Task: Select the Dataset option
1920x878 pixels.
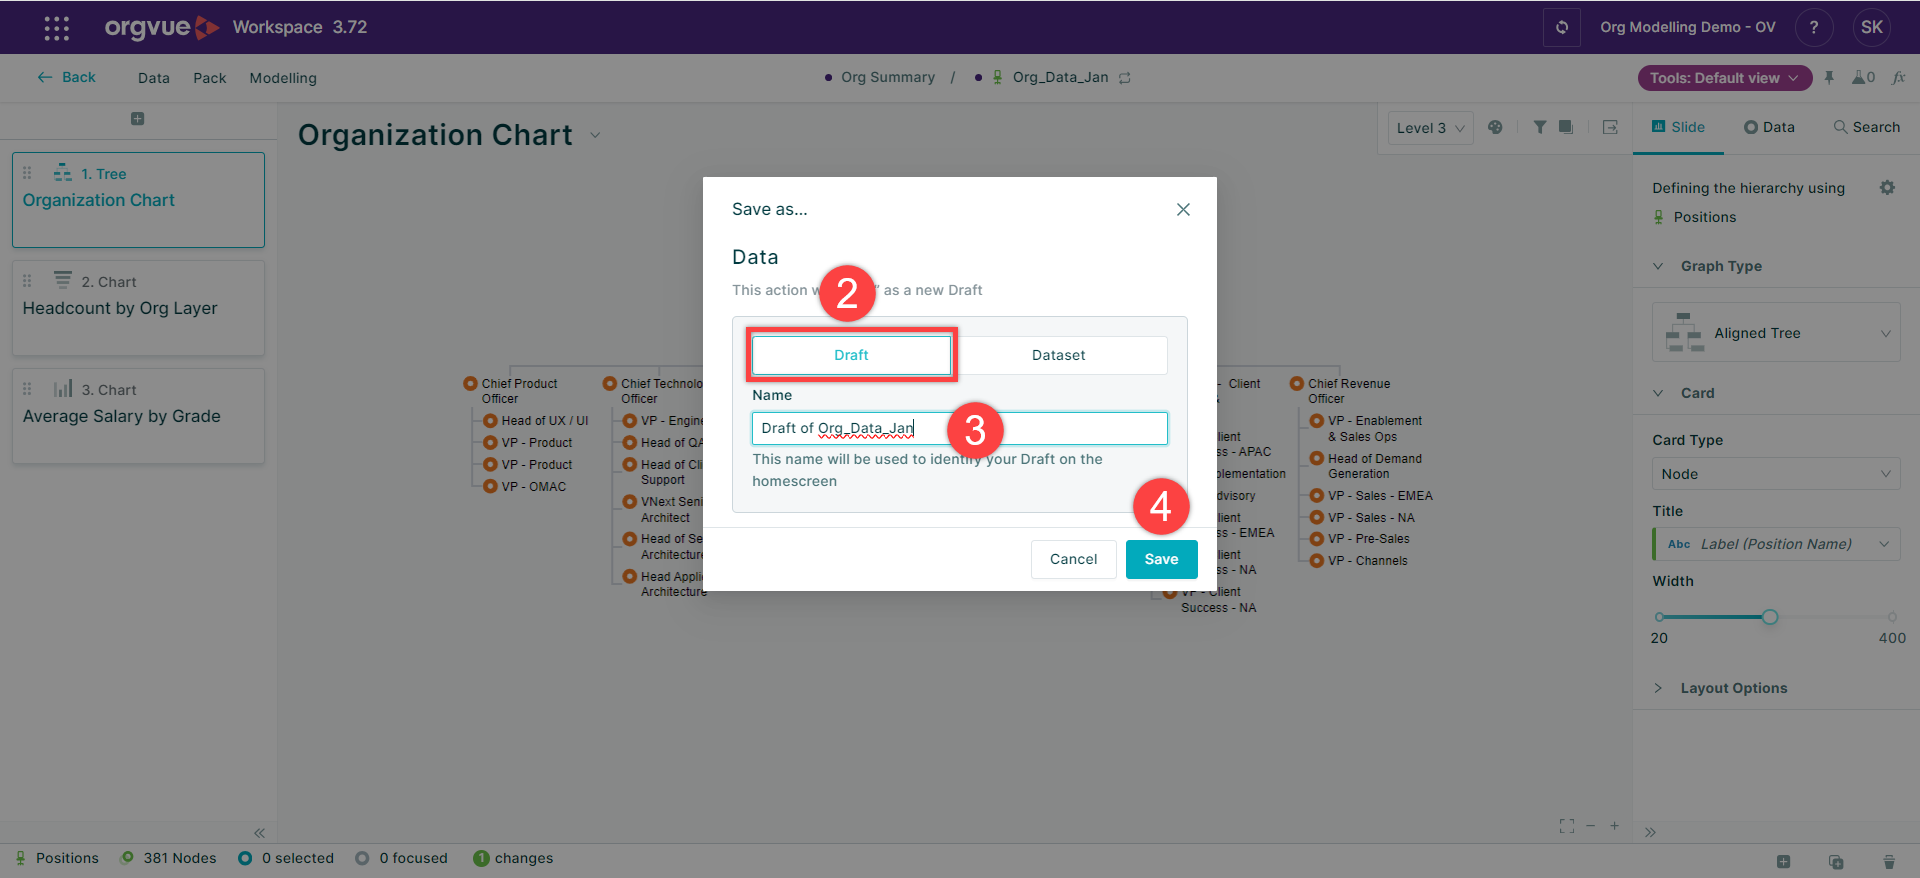Action: pos(1058,355)
